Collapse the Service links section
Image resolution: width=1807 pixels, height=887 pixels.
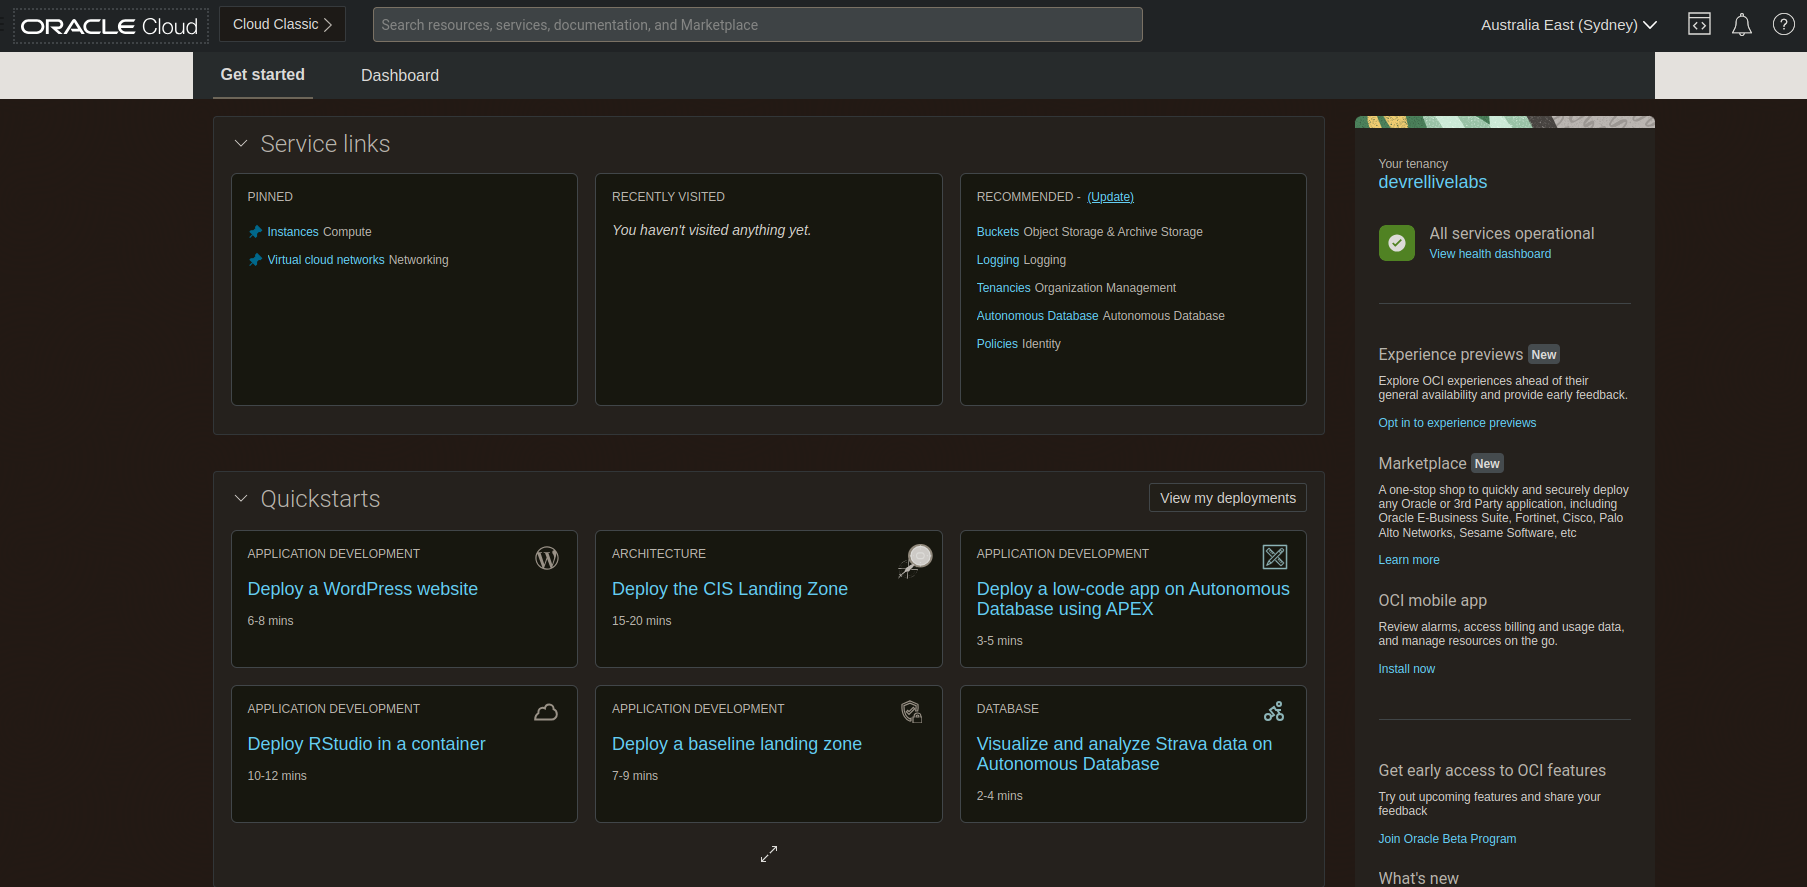tap(241, 144)
